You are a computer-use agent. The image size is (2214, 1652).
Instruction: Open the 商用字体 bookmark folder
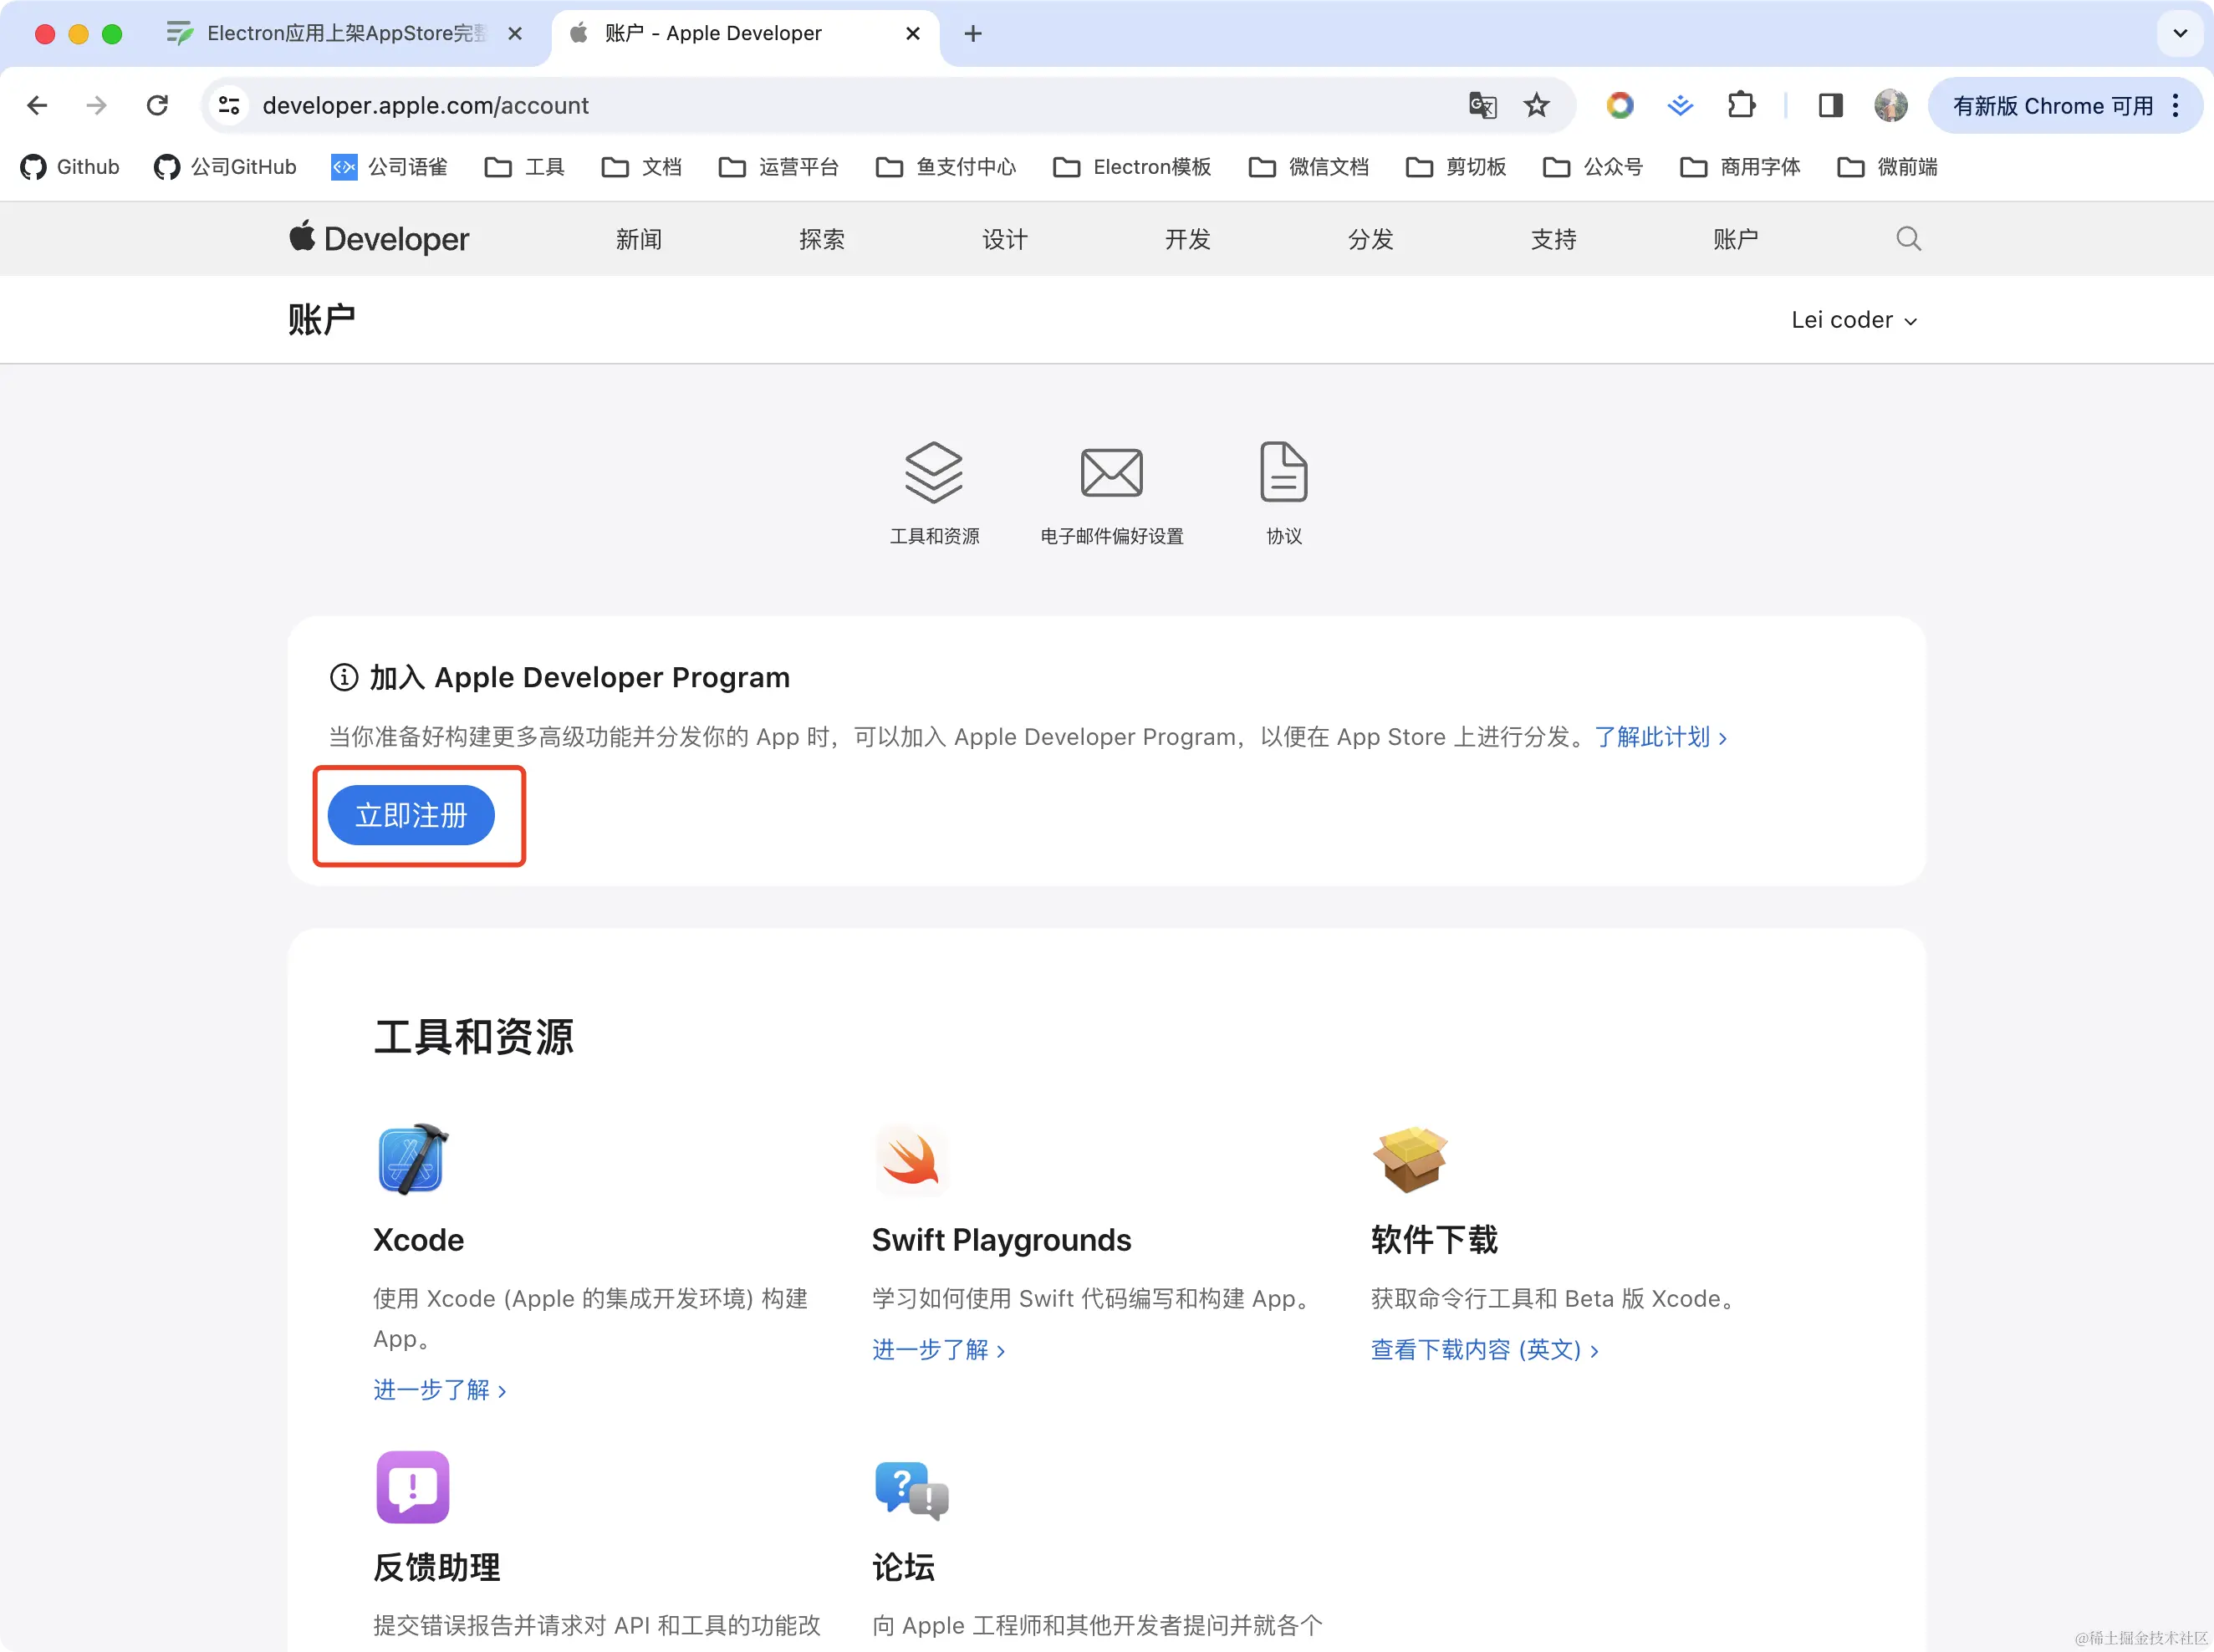pos(1739,167)
